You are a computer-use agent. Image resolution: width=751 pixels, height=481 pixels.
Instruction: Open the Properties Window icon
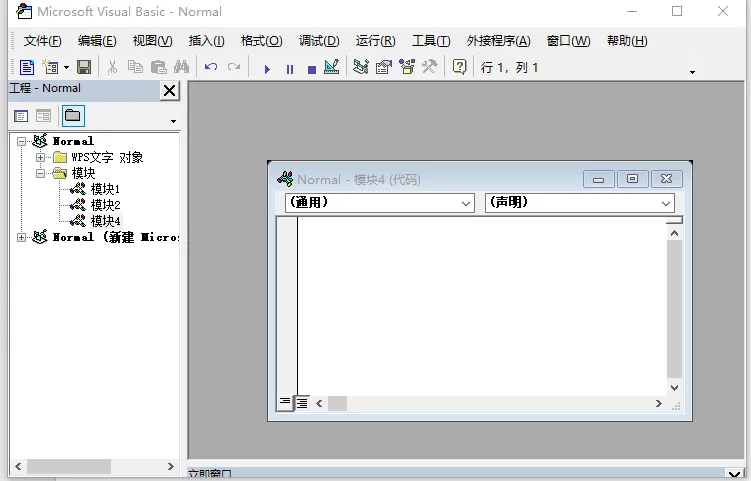[x=384, y=67]
